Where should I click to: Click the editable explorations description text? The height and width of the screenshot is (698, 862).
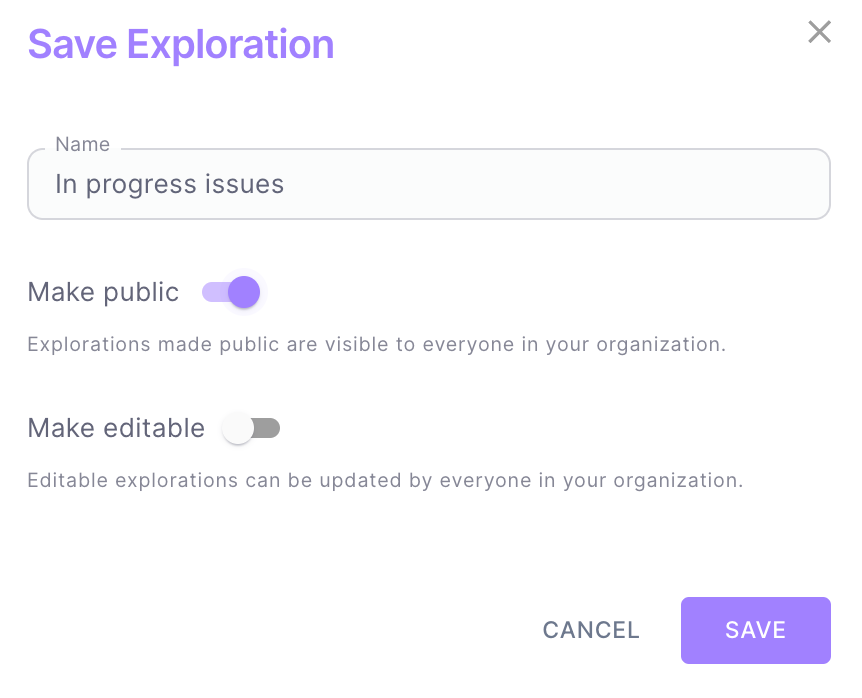point(385,480)
